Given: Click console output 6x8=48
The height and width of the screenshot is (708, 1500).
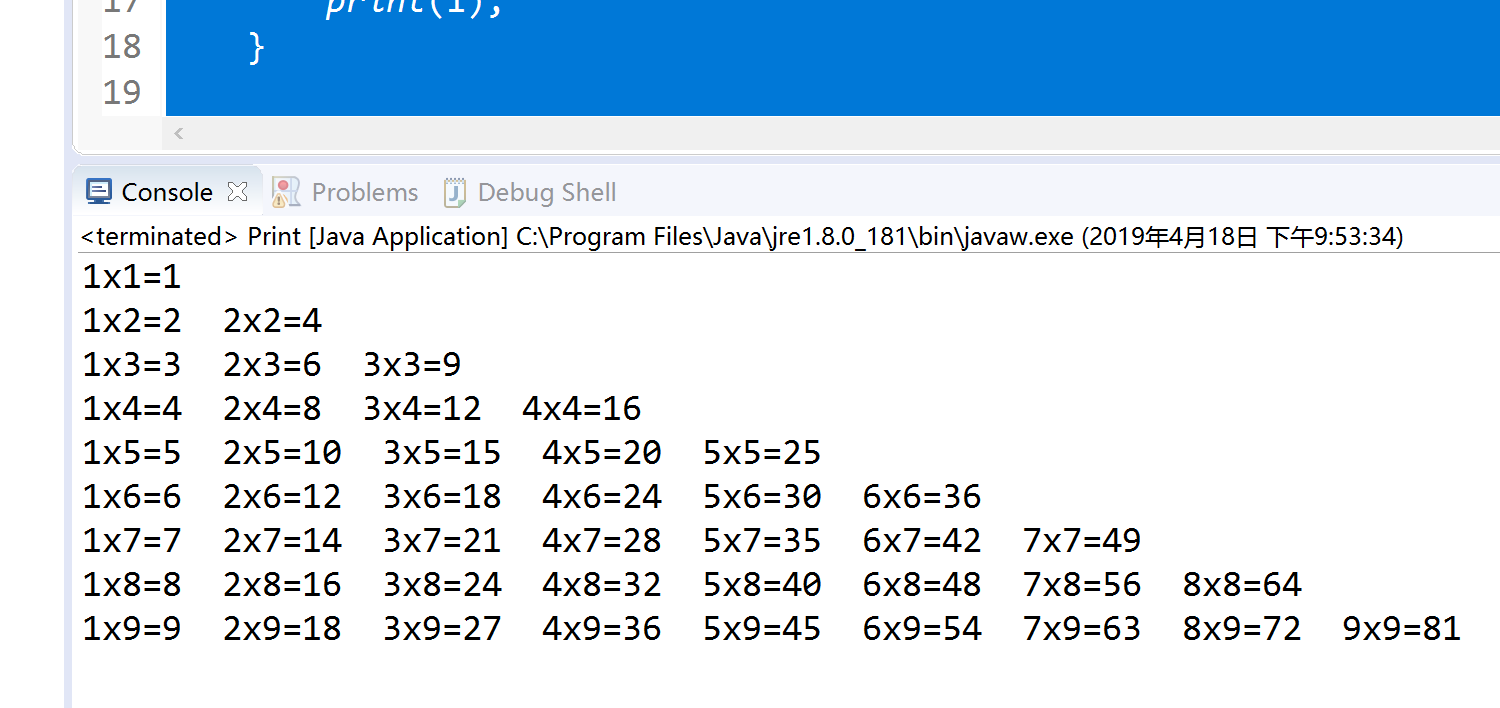Looking at the screenshot, I should point(922,585).
